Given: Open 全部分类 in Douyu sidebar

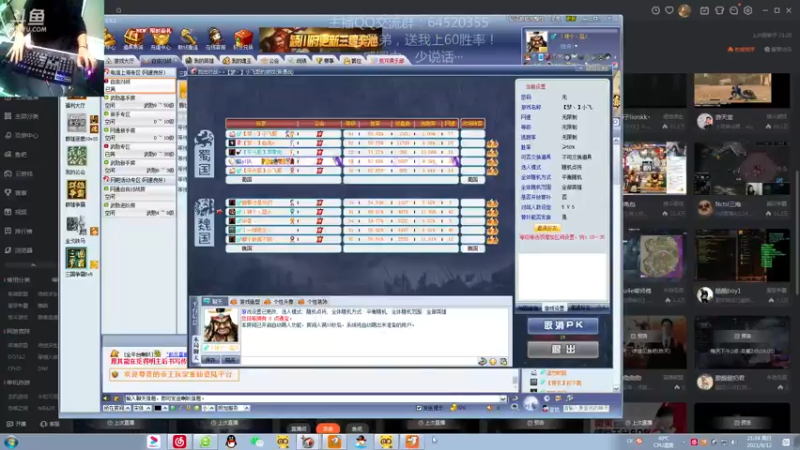Looking at the screenshot, I should point(22,116).
